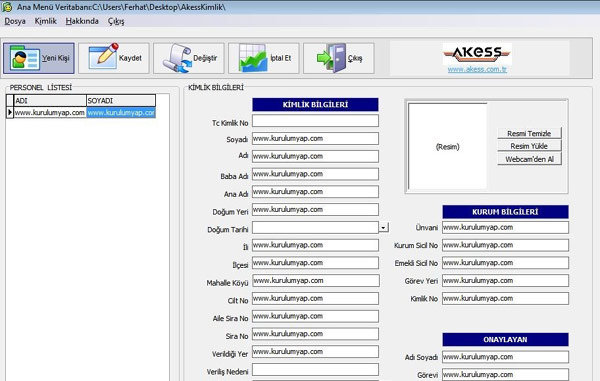Click the Tc Kimlik No input field
The image size is (600, 381).
(315, 121)
